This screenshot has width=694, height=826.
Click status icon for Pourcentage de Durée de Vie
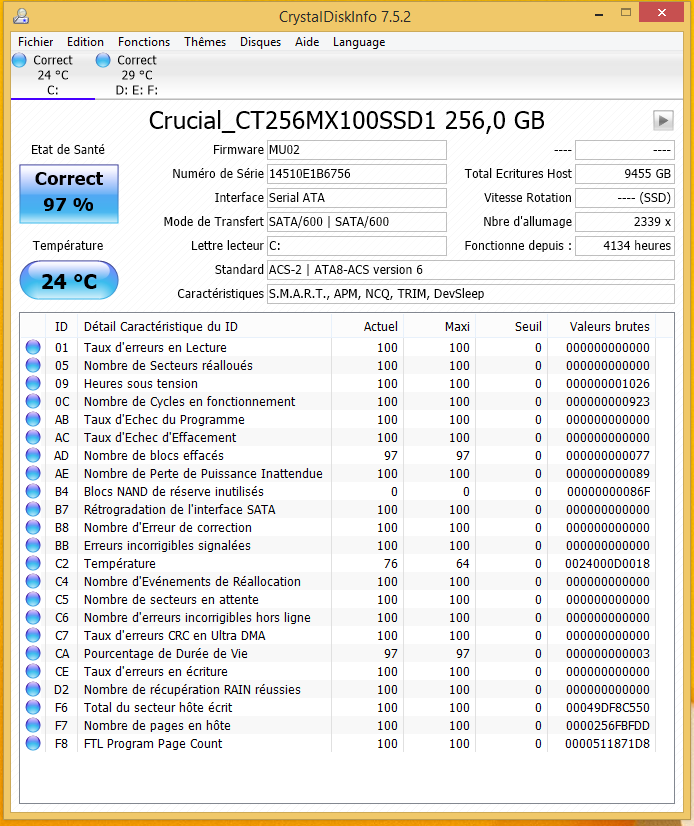[33, 653]
